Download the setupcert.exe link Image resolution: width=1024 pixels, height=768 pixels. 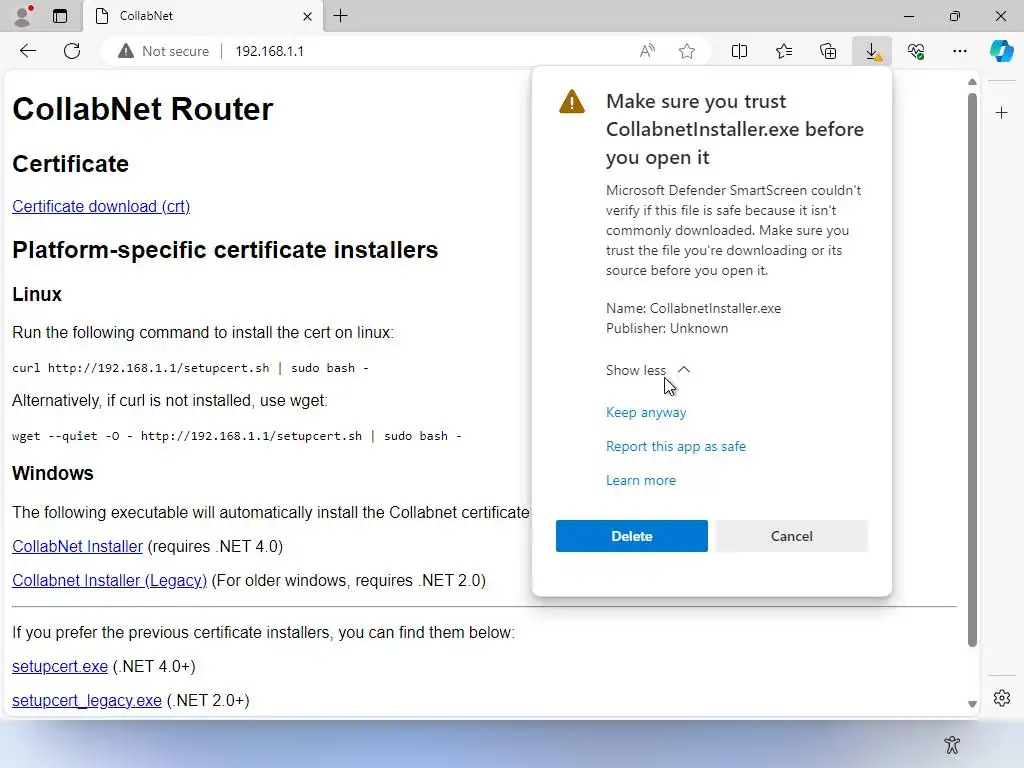click(x=60, y=667)
